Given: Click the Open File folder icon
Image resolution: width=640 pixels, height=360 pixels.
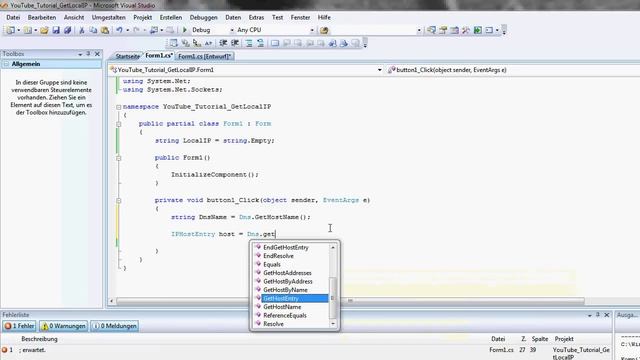Looking at the screenshot, I should click(x=44, y=30).
